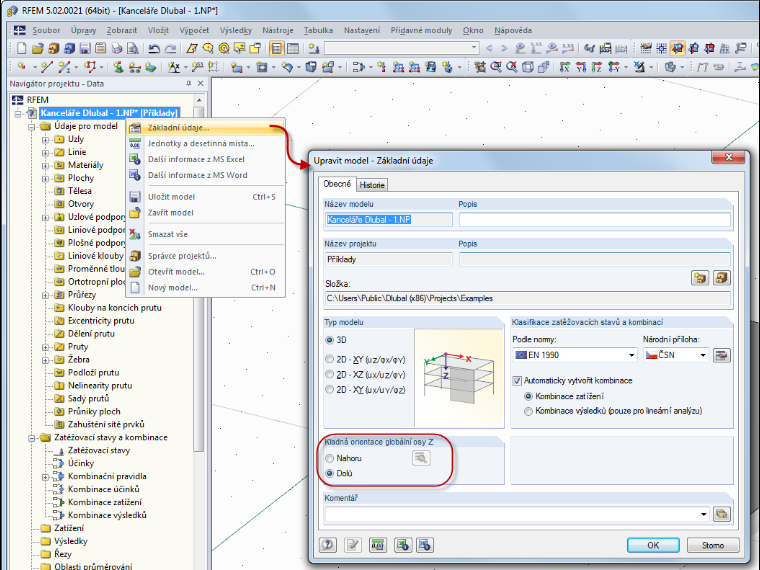Click the MS Word info icon in dialog footer
760x570 pixels.
click(x=425, y=545)
